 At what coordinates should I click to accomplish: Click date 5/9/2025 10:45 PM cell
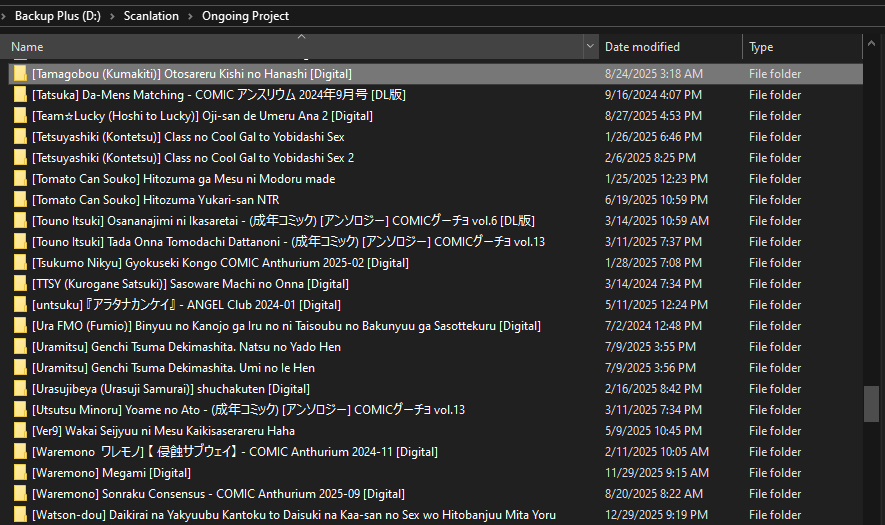tap(654, 431)
